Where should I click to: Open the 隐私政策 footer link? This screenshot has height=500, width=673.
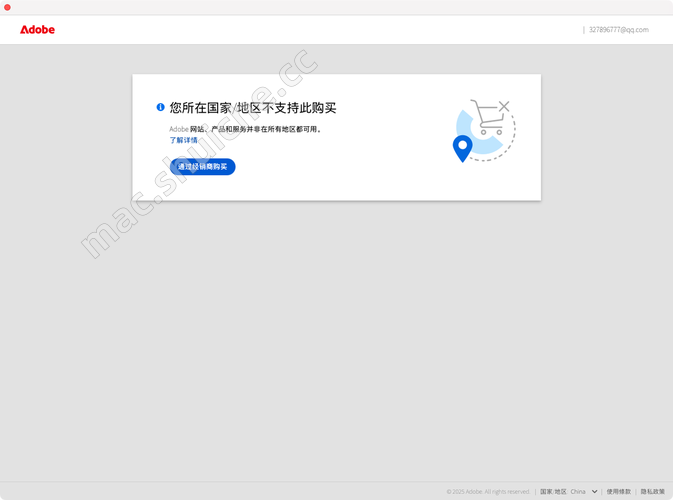click(x=652, y=491)
